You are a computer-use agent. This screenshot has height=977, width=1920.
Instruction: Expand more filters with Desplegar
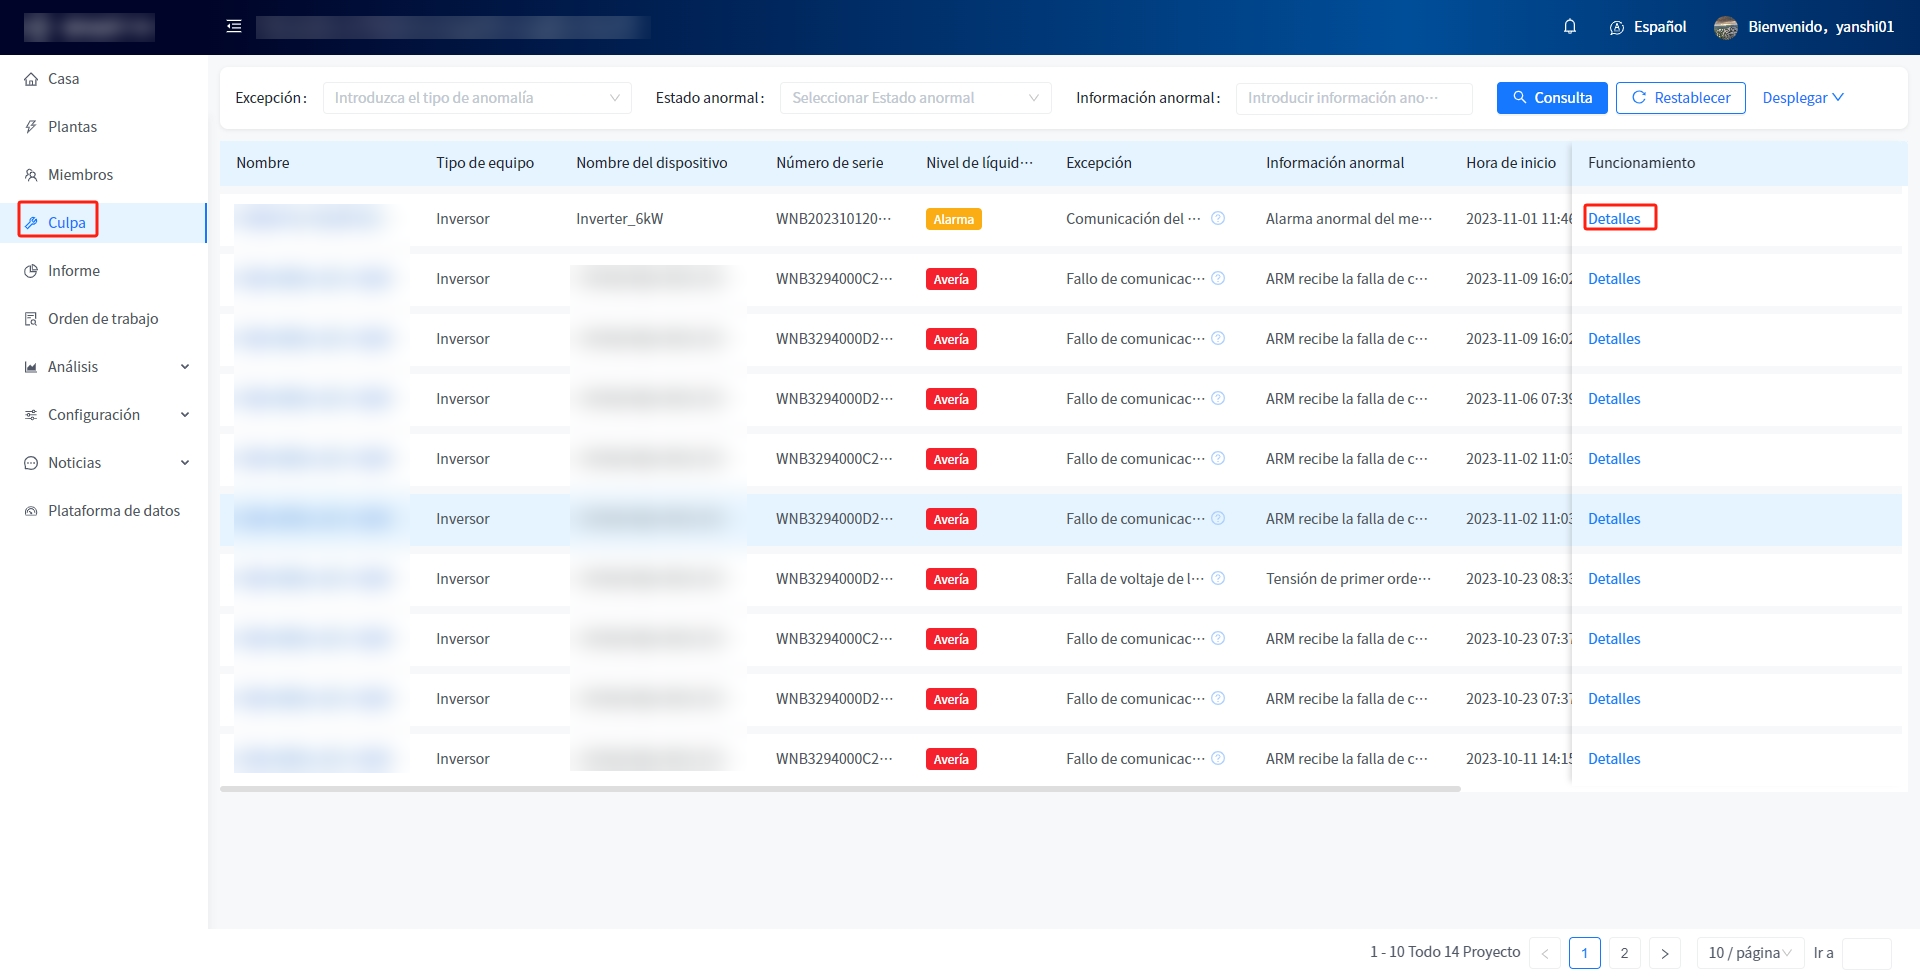point(1803,98)
